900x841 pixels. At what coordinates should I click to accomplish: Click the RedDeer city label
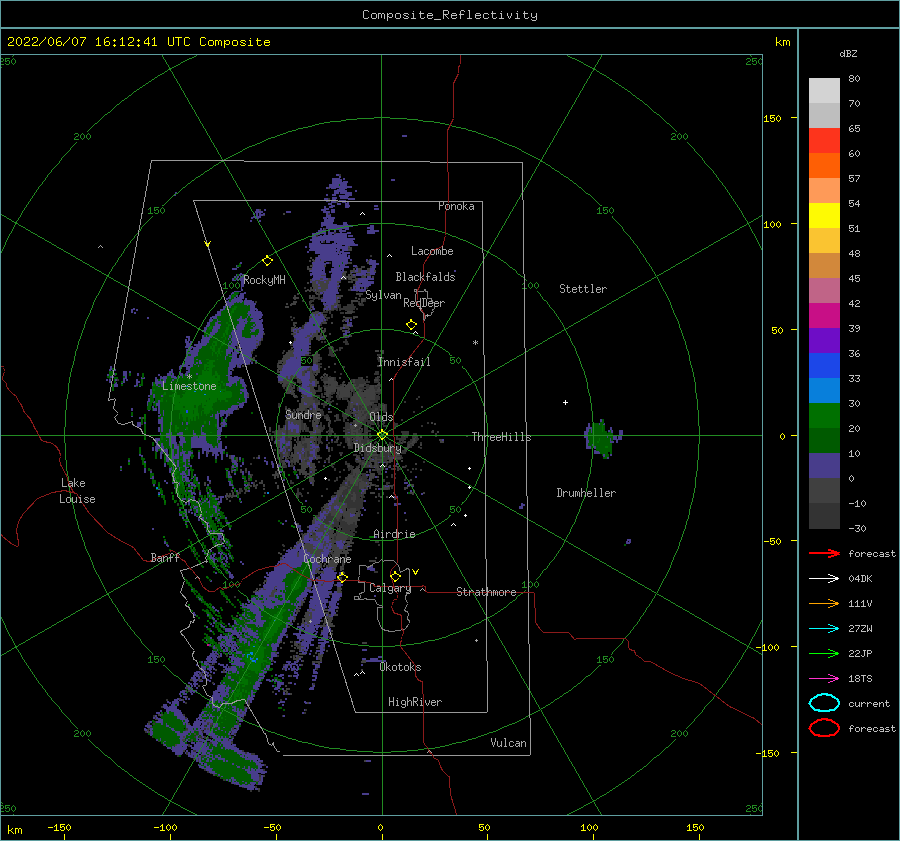pyautogui.click(x=424, y=303)
